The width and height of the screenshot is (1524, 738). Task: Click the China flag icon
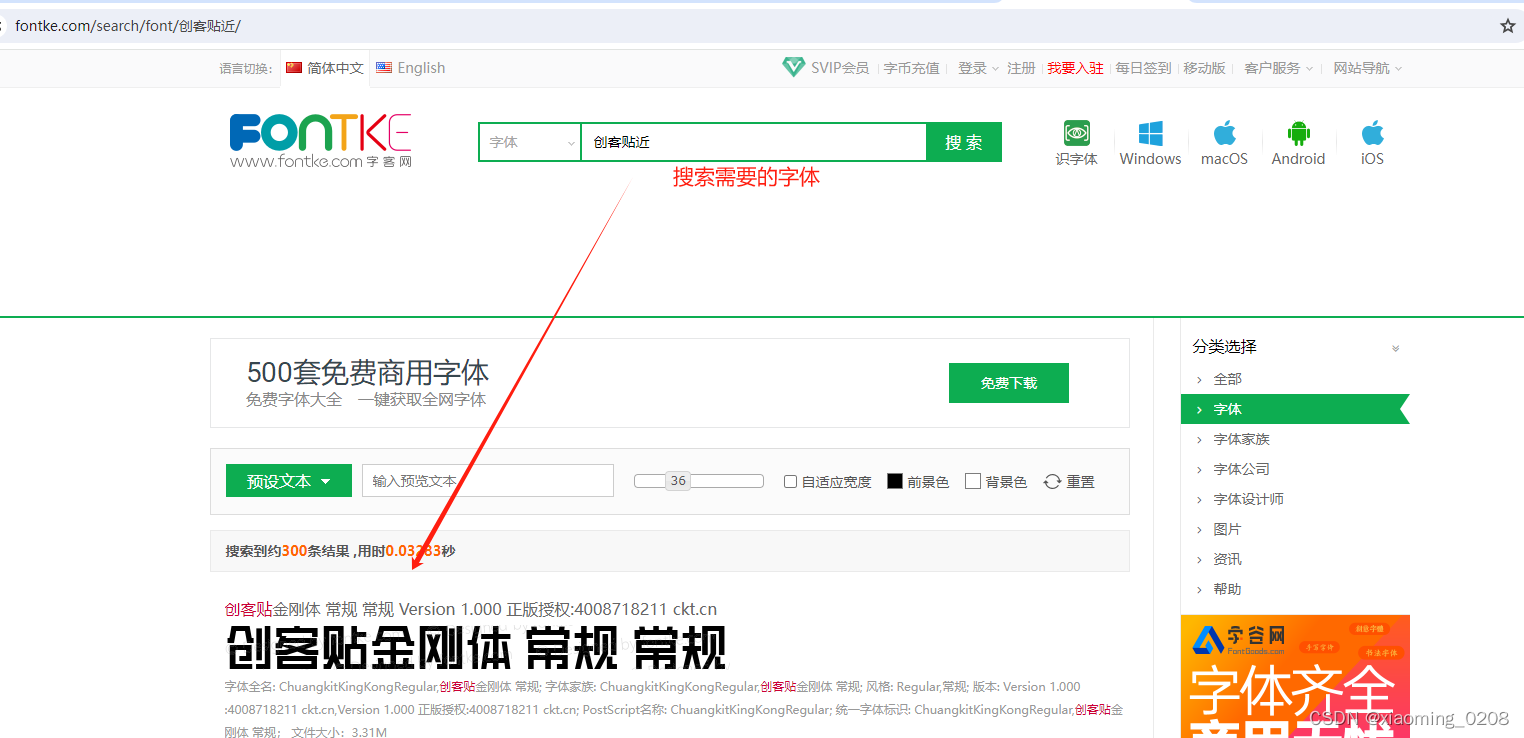[294, 68]
